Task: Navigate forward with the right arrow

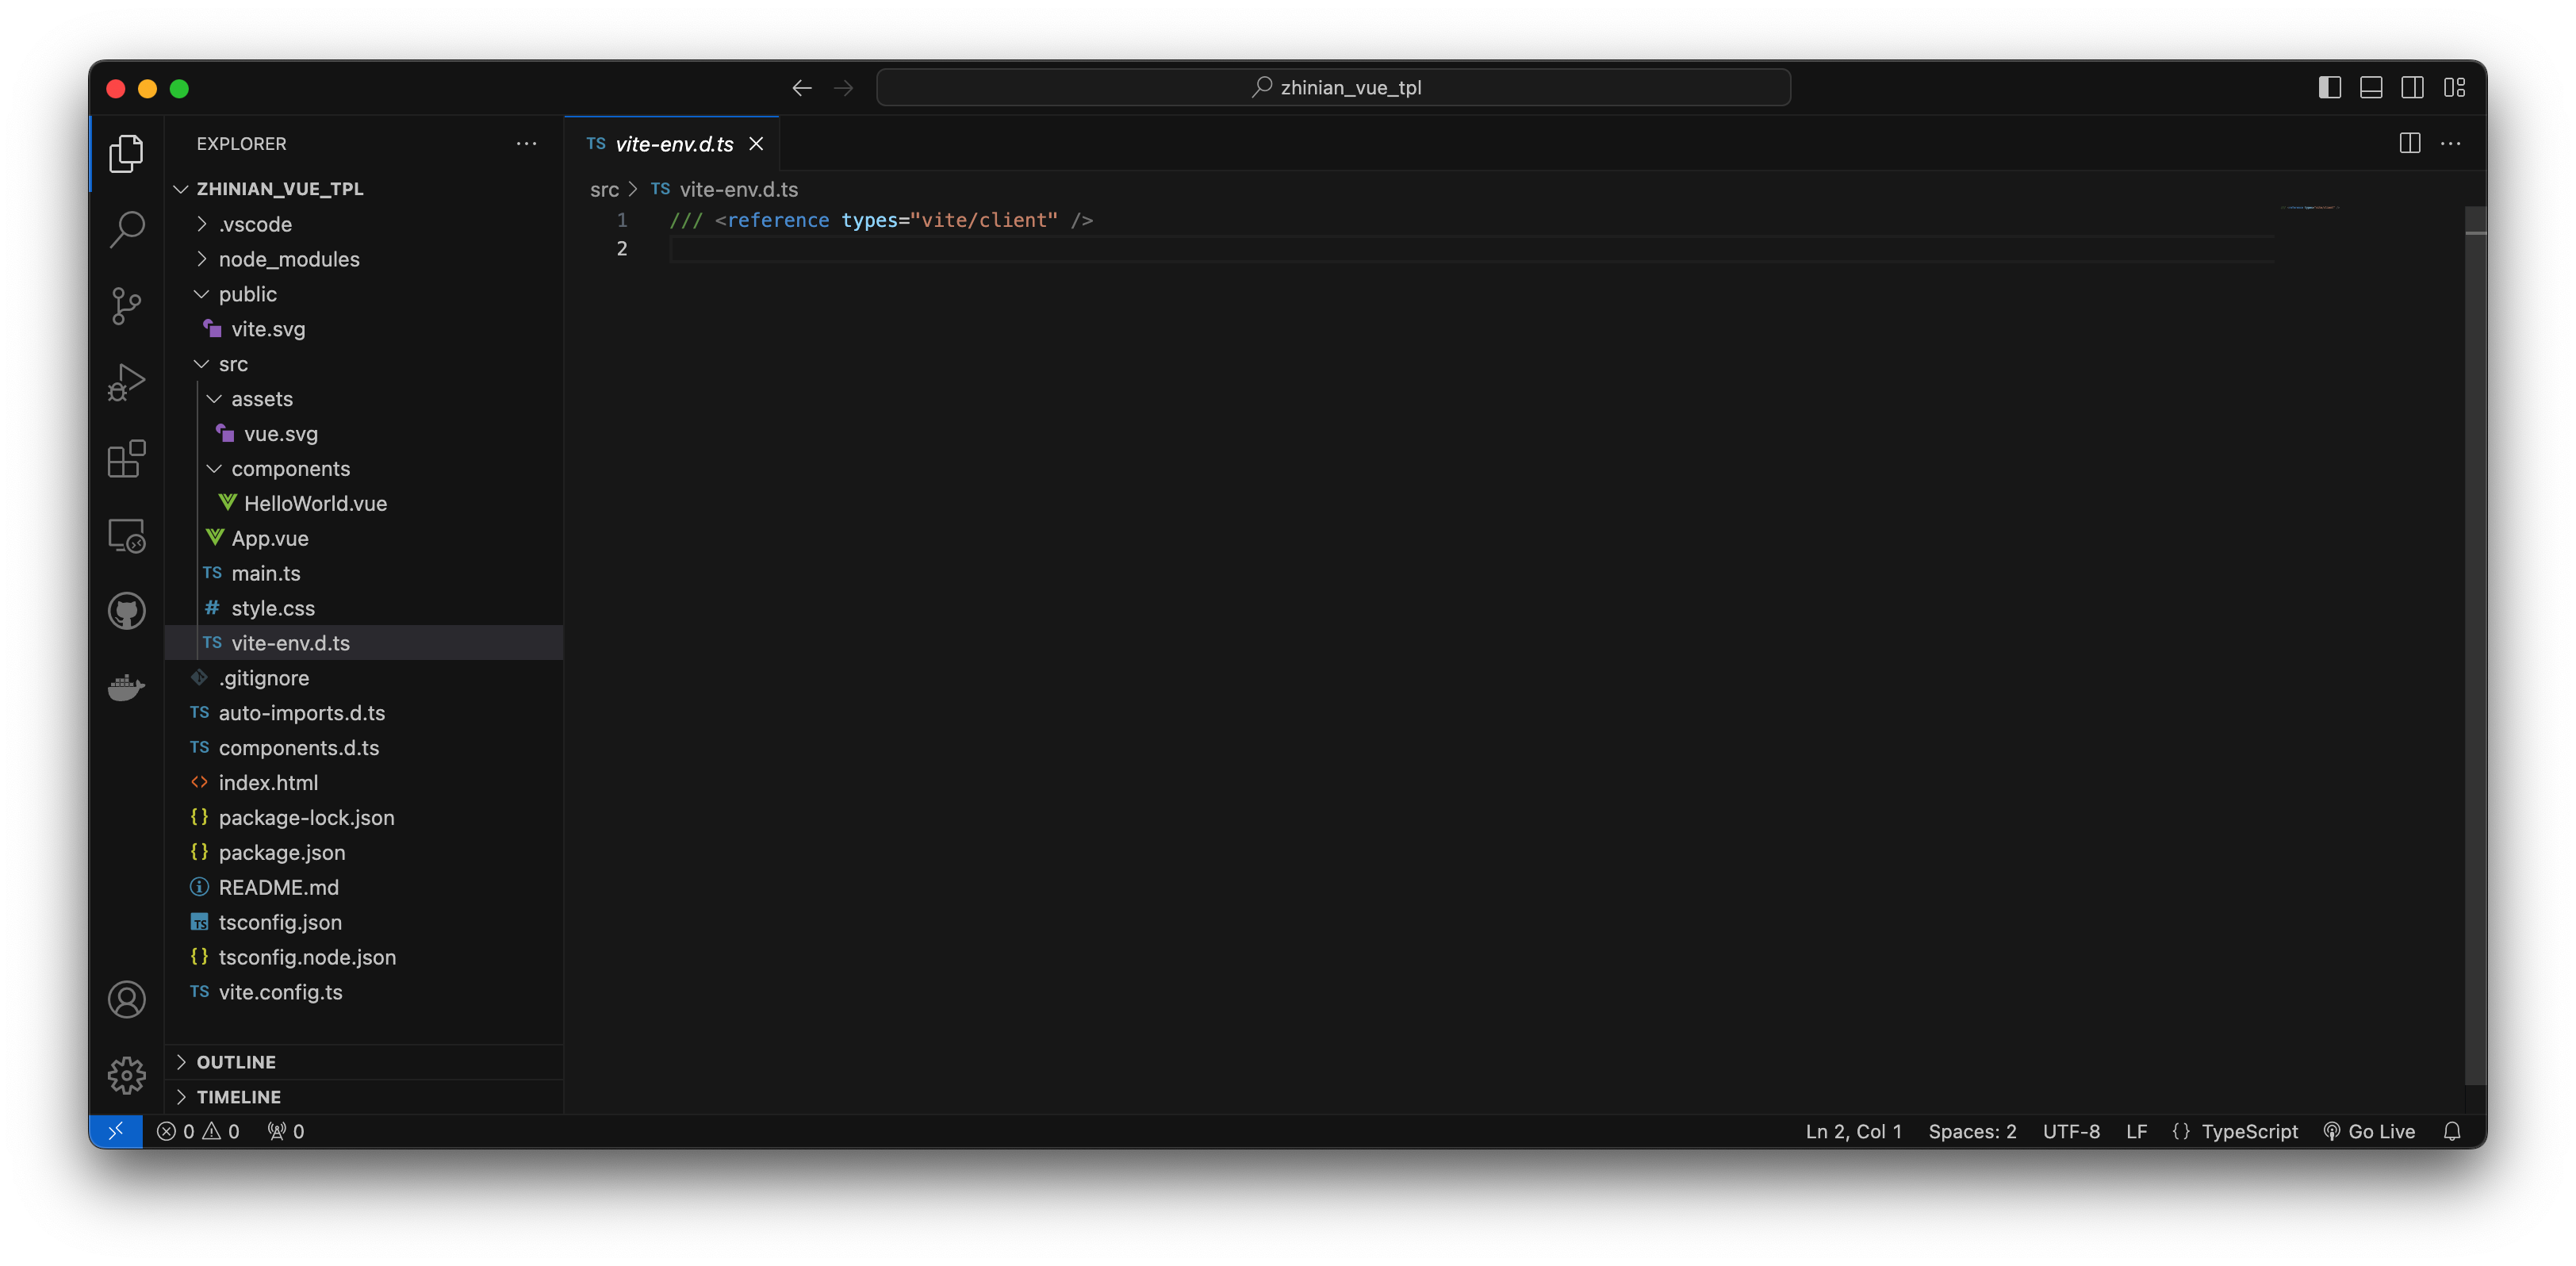Action: pos(843,88)
